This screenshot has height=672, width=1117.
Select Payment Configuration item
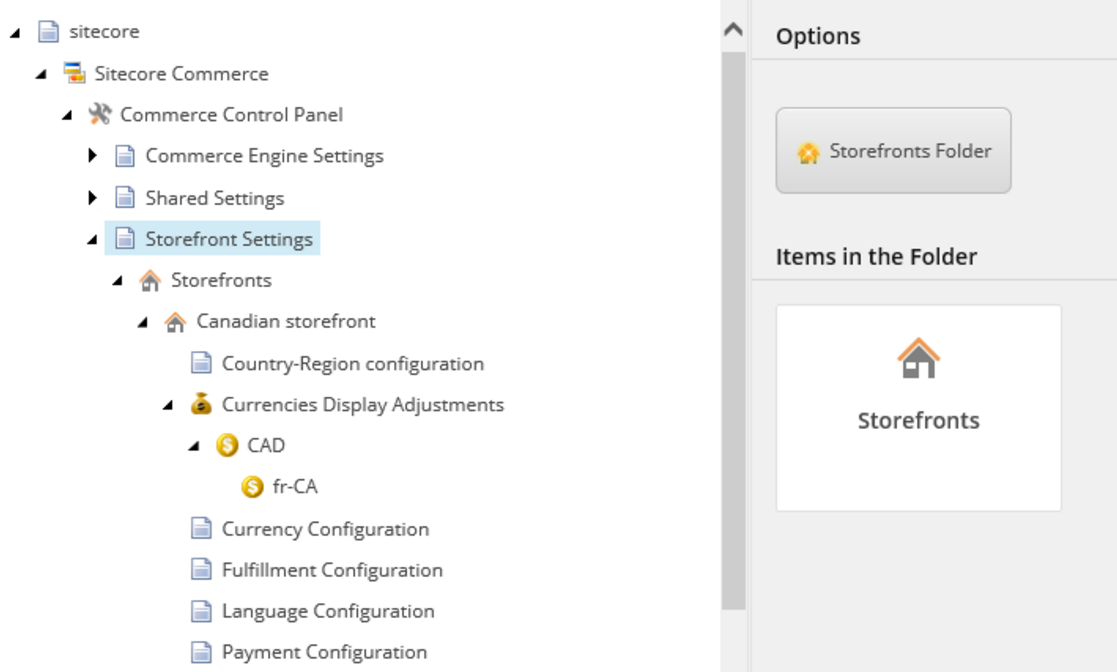click(x=324, y=652)
